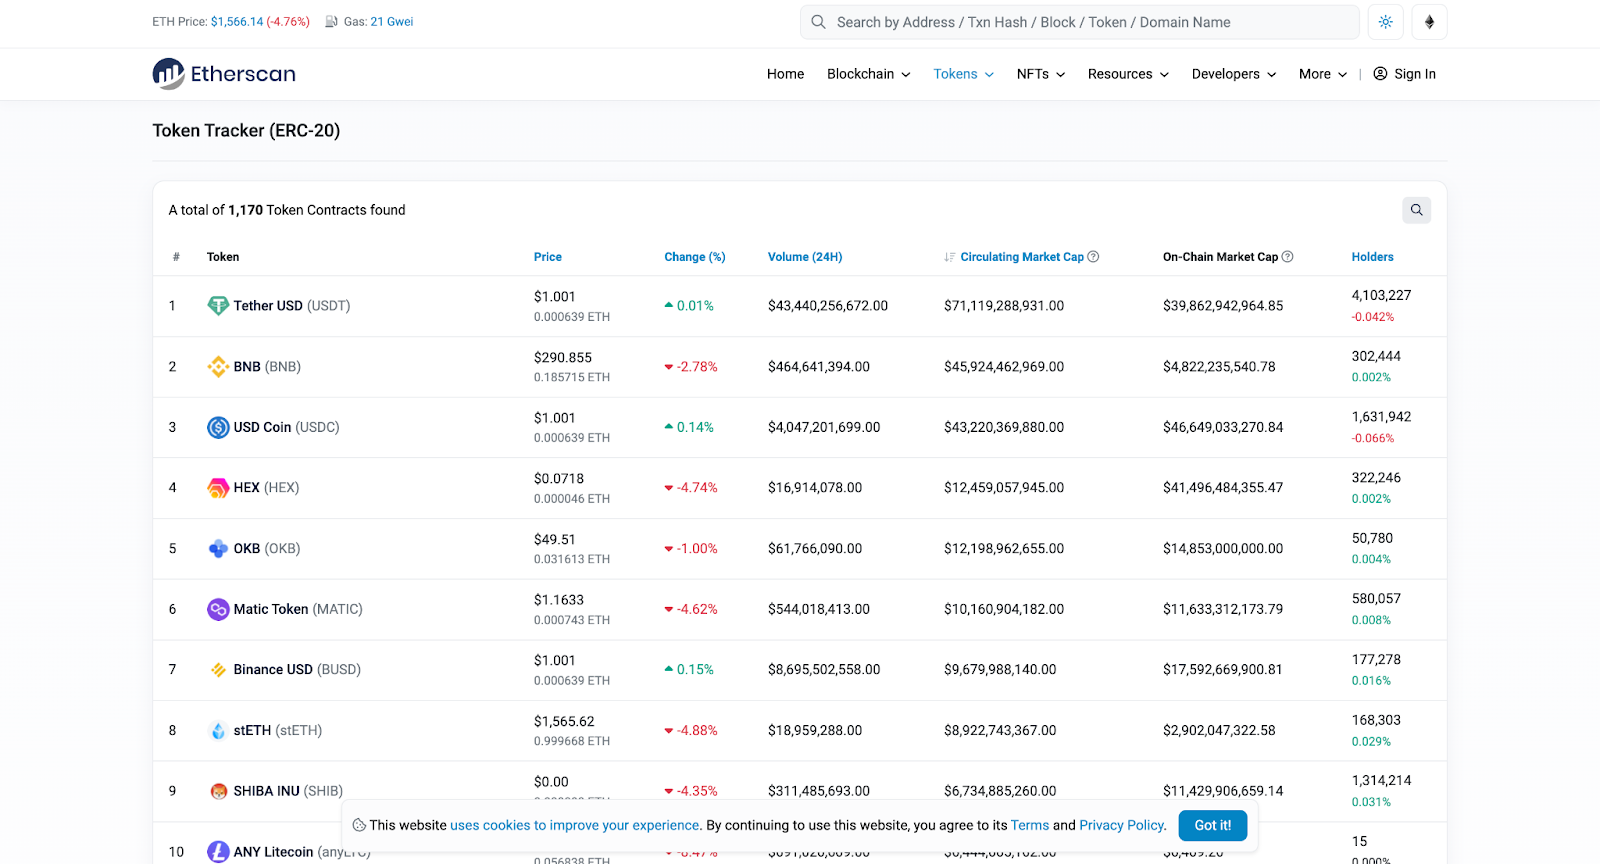Click the stETH token icon
This screenshot has height=864, width=1600.
218,731
